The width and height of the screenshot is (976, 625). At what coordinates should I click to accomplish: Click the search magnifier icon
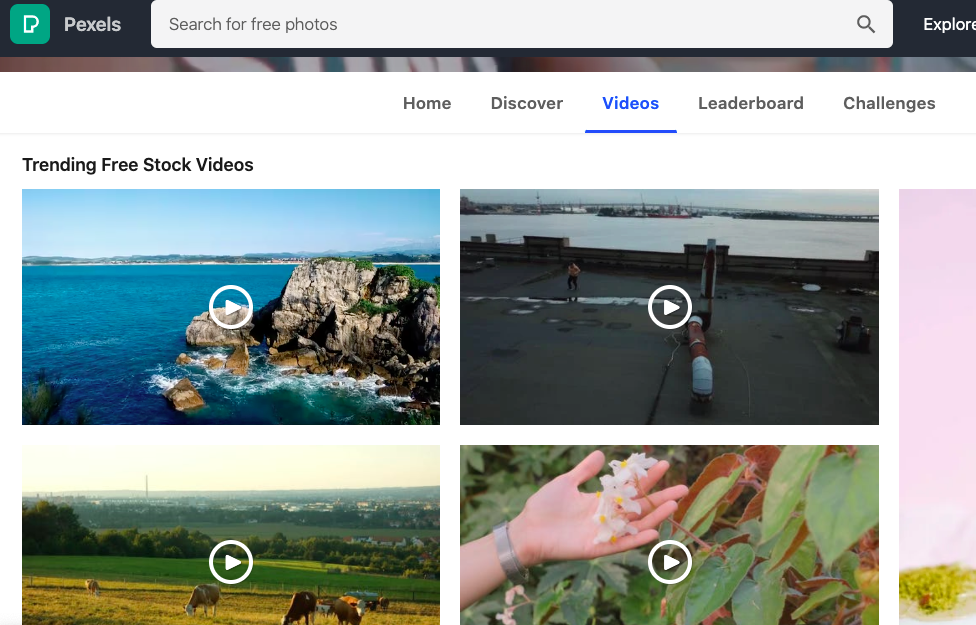(866, 24)
